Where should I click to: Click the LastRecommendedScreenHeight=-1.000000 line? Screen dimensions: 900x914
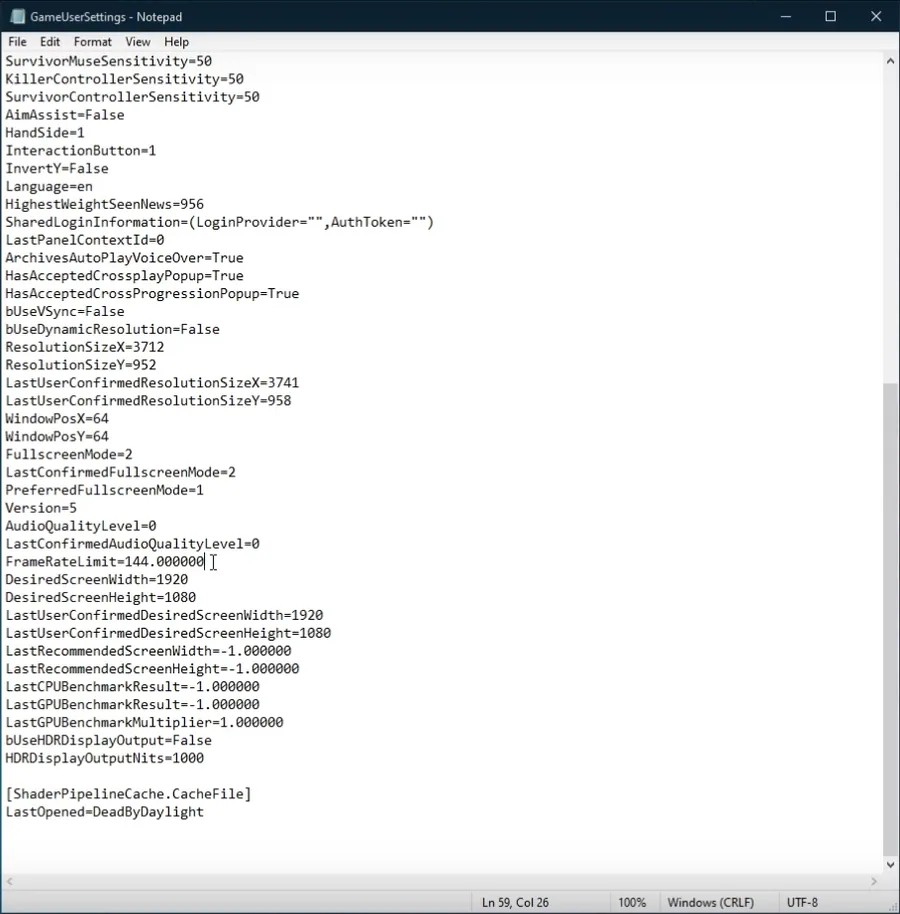point(152,669)
